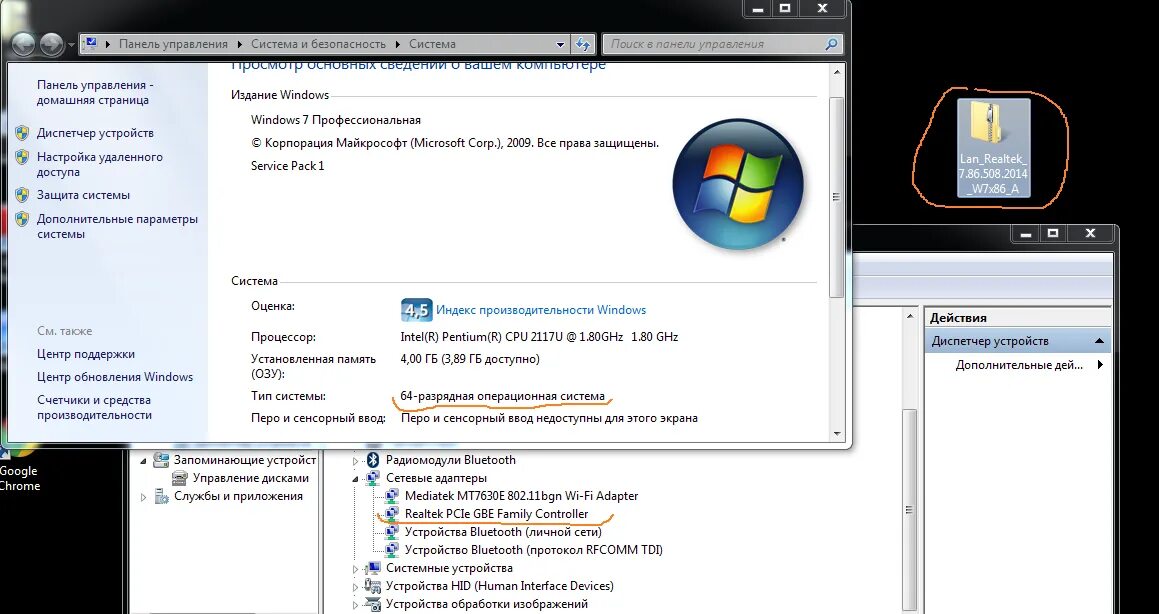Collapse Диспетчер устройств actions section

(1099, 341)
